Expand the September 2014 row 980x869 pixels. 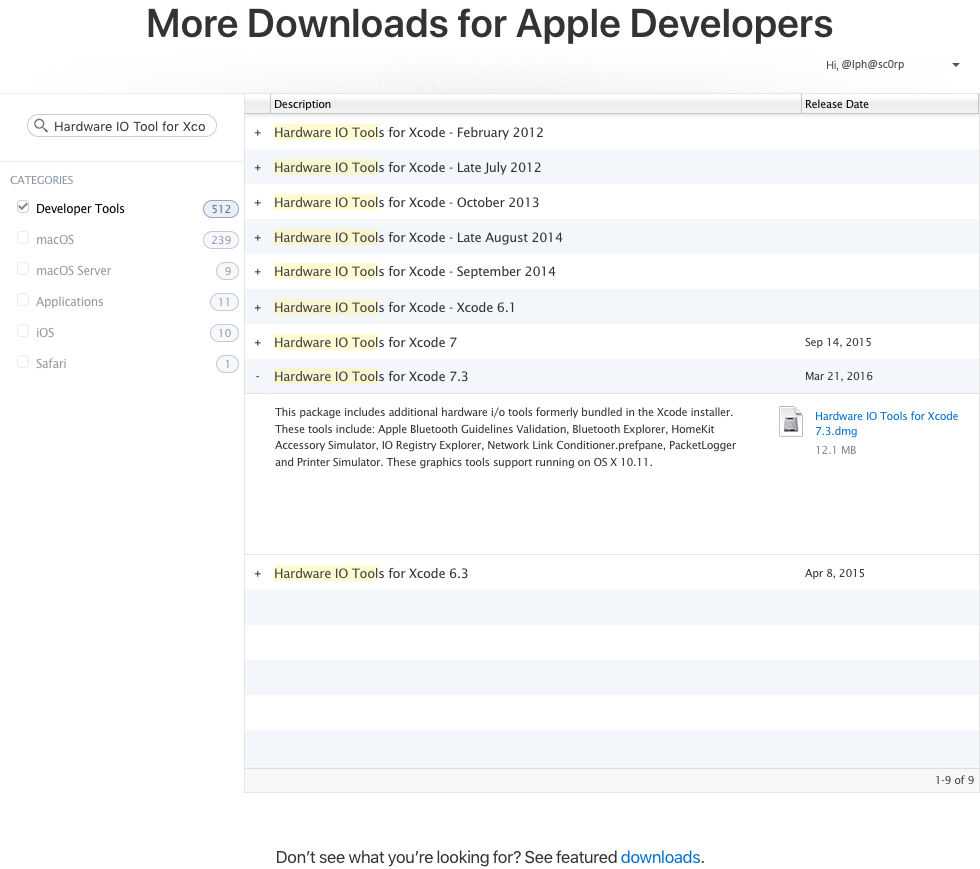click(x=258, y=272)
